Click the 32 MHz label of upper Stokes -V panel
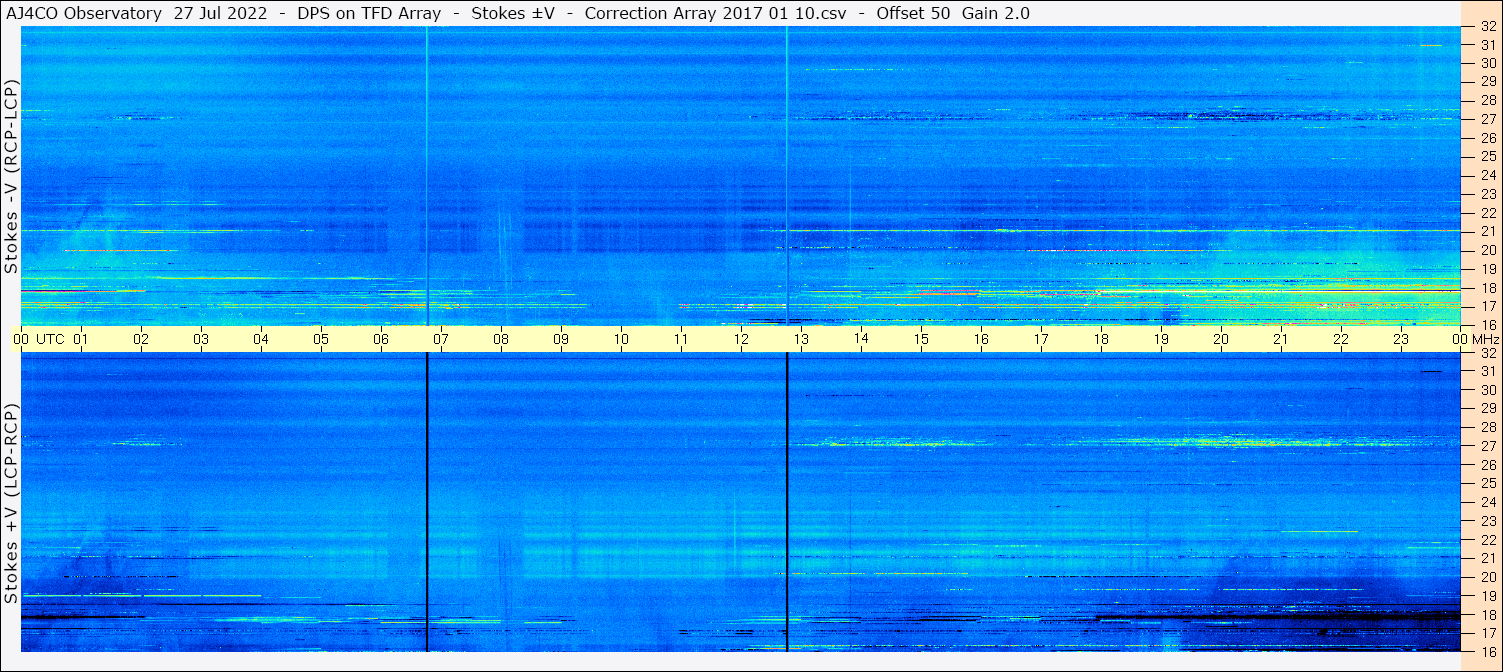Viewport: 1503px width, 672px height. pos(1487,27)
